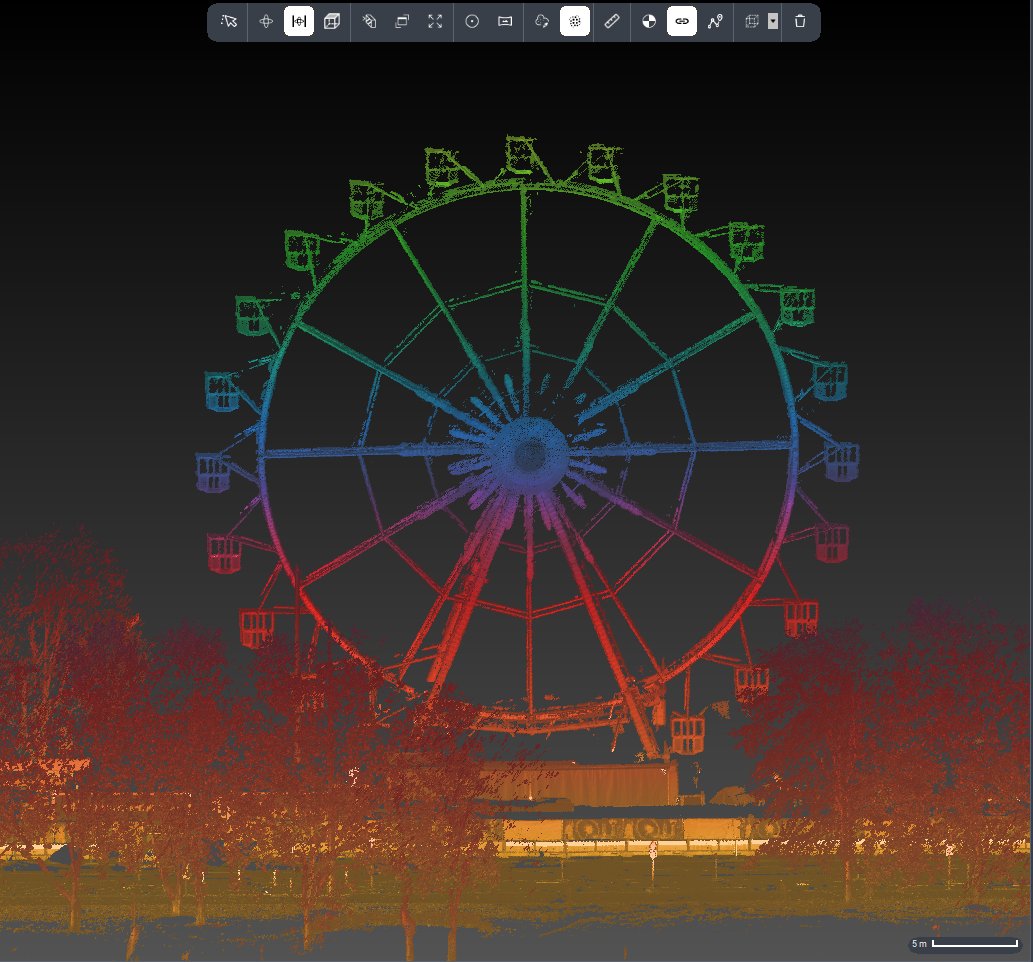Click the label placard icon
Screen dimensions: 1033x962
(505, 21)
